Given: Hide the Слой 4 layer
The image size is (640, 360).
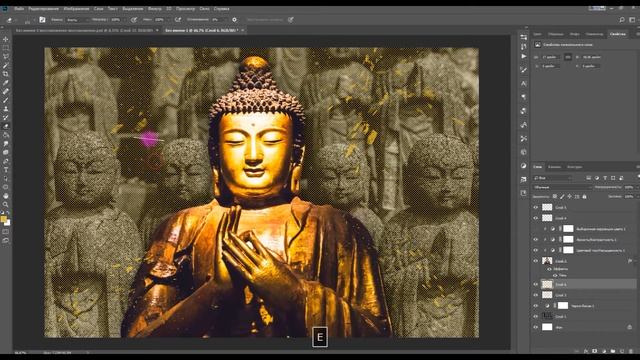Looking at the screenshot, I should (536, 218).
